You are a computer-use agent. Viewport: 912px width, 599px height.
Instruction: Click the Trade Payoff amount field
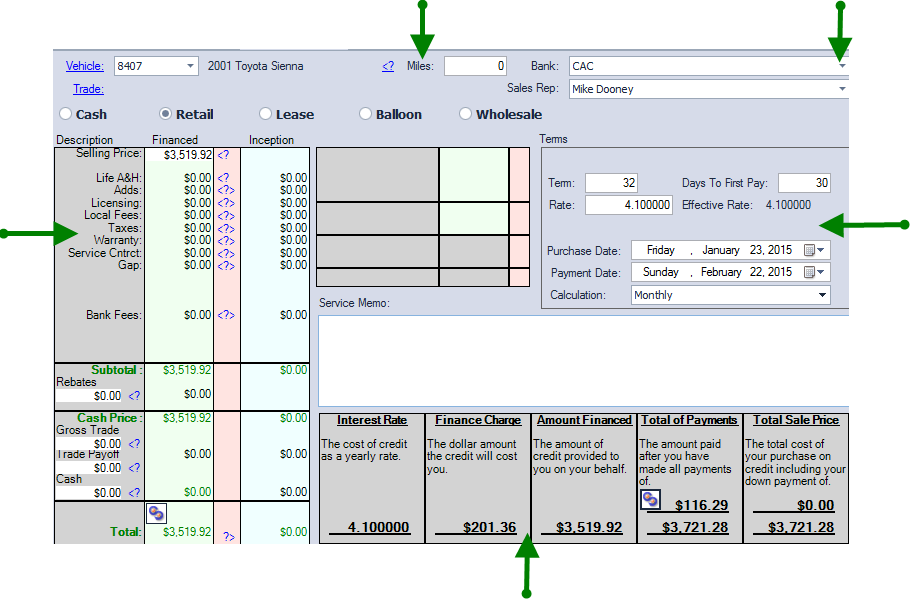(x=89, y=468)
